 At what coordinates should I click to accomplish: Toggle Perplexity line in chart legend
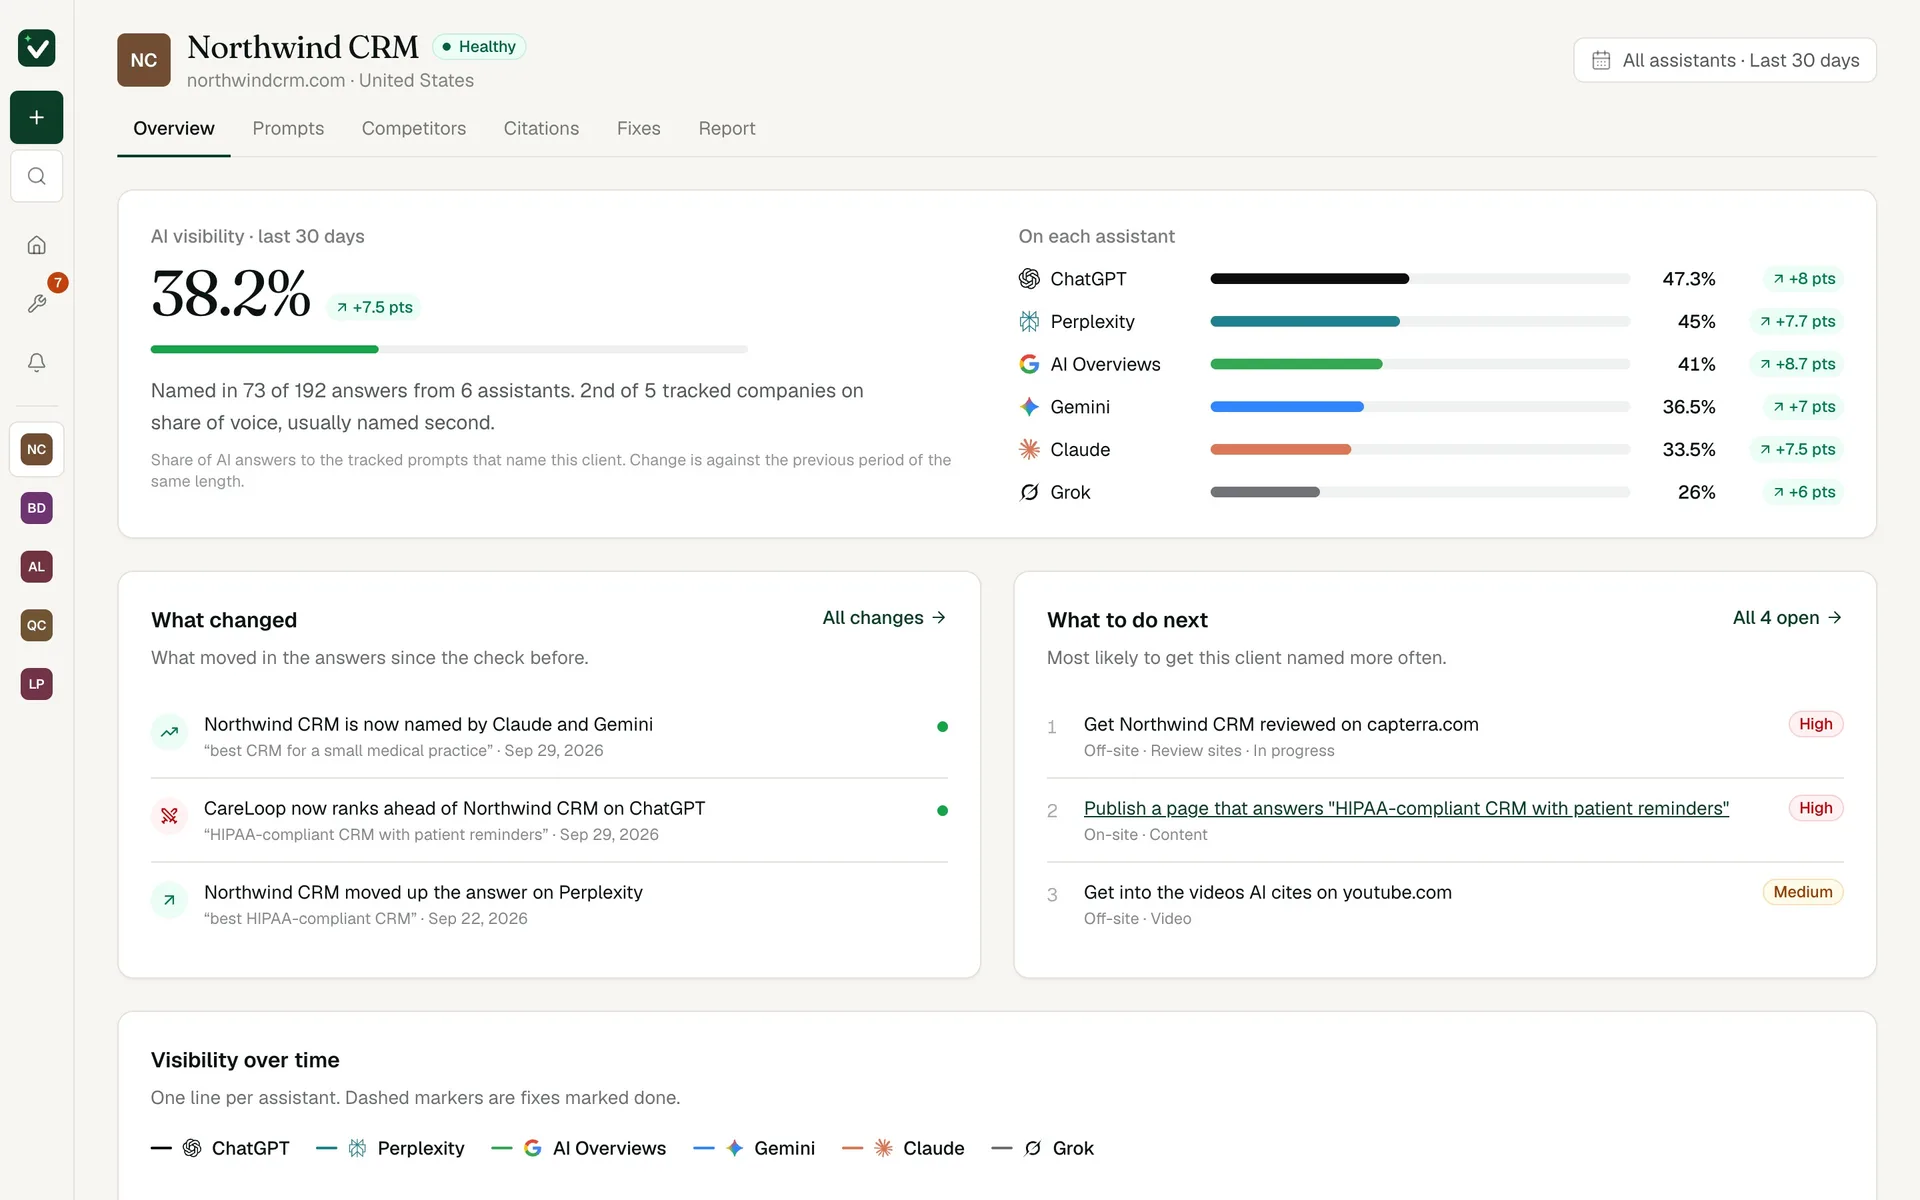pyautogui.click(x=390, y=1148)
